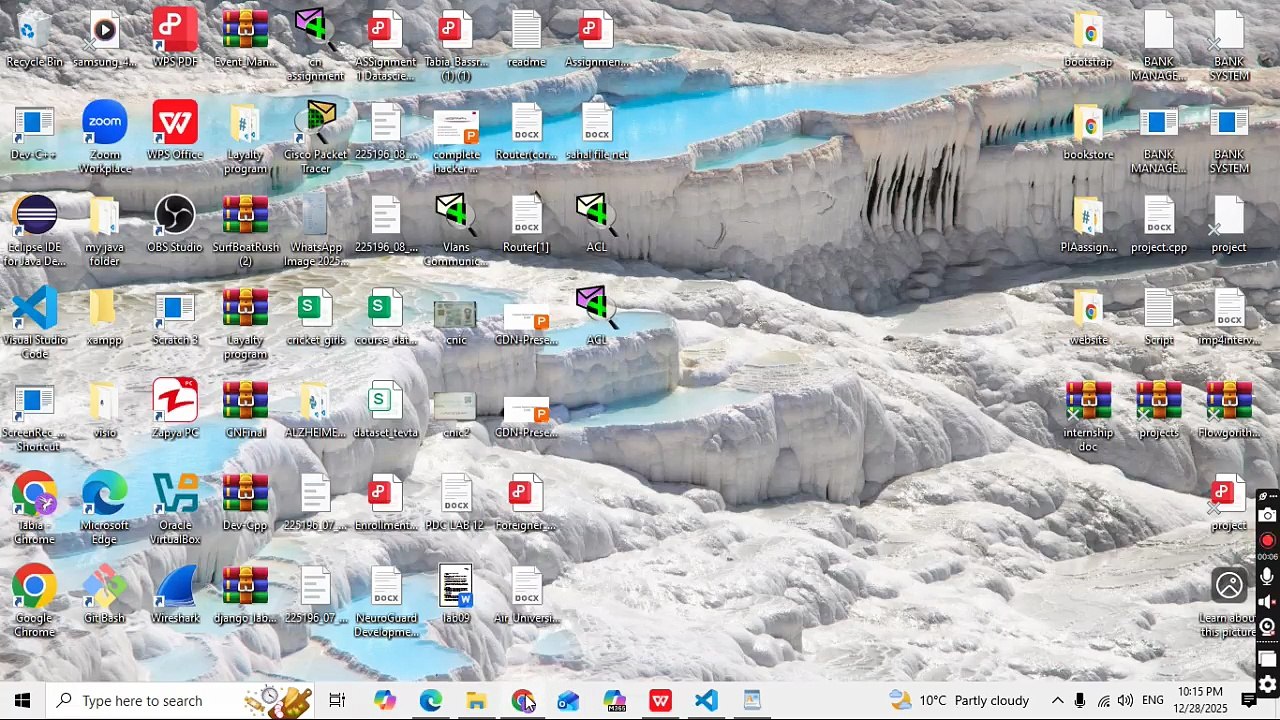The width and height of the screenshot is (1280, 720).
Task: Open OBS Studio desktop shortcut
Action: coord(175,225)
